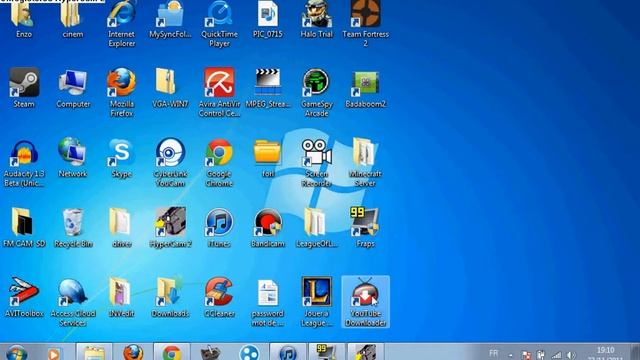This screenshot has width=640, height=360.
Task: Open the PIC_0715 file
Action: [x=268, y=19]
